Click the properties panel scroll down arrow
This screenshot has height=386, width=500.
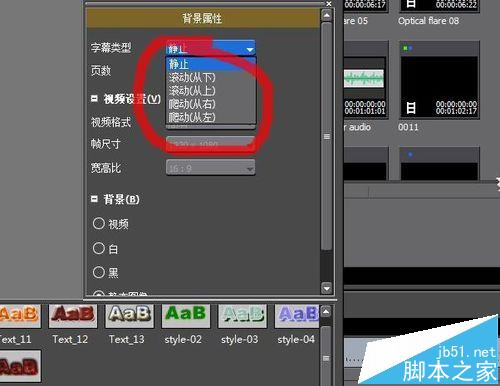click(327, 288)
